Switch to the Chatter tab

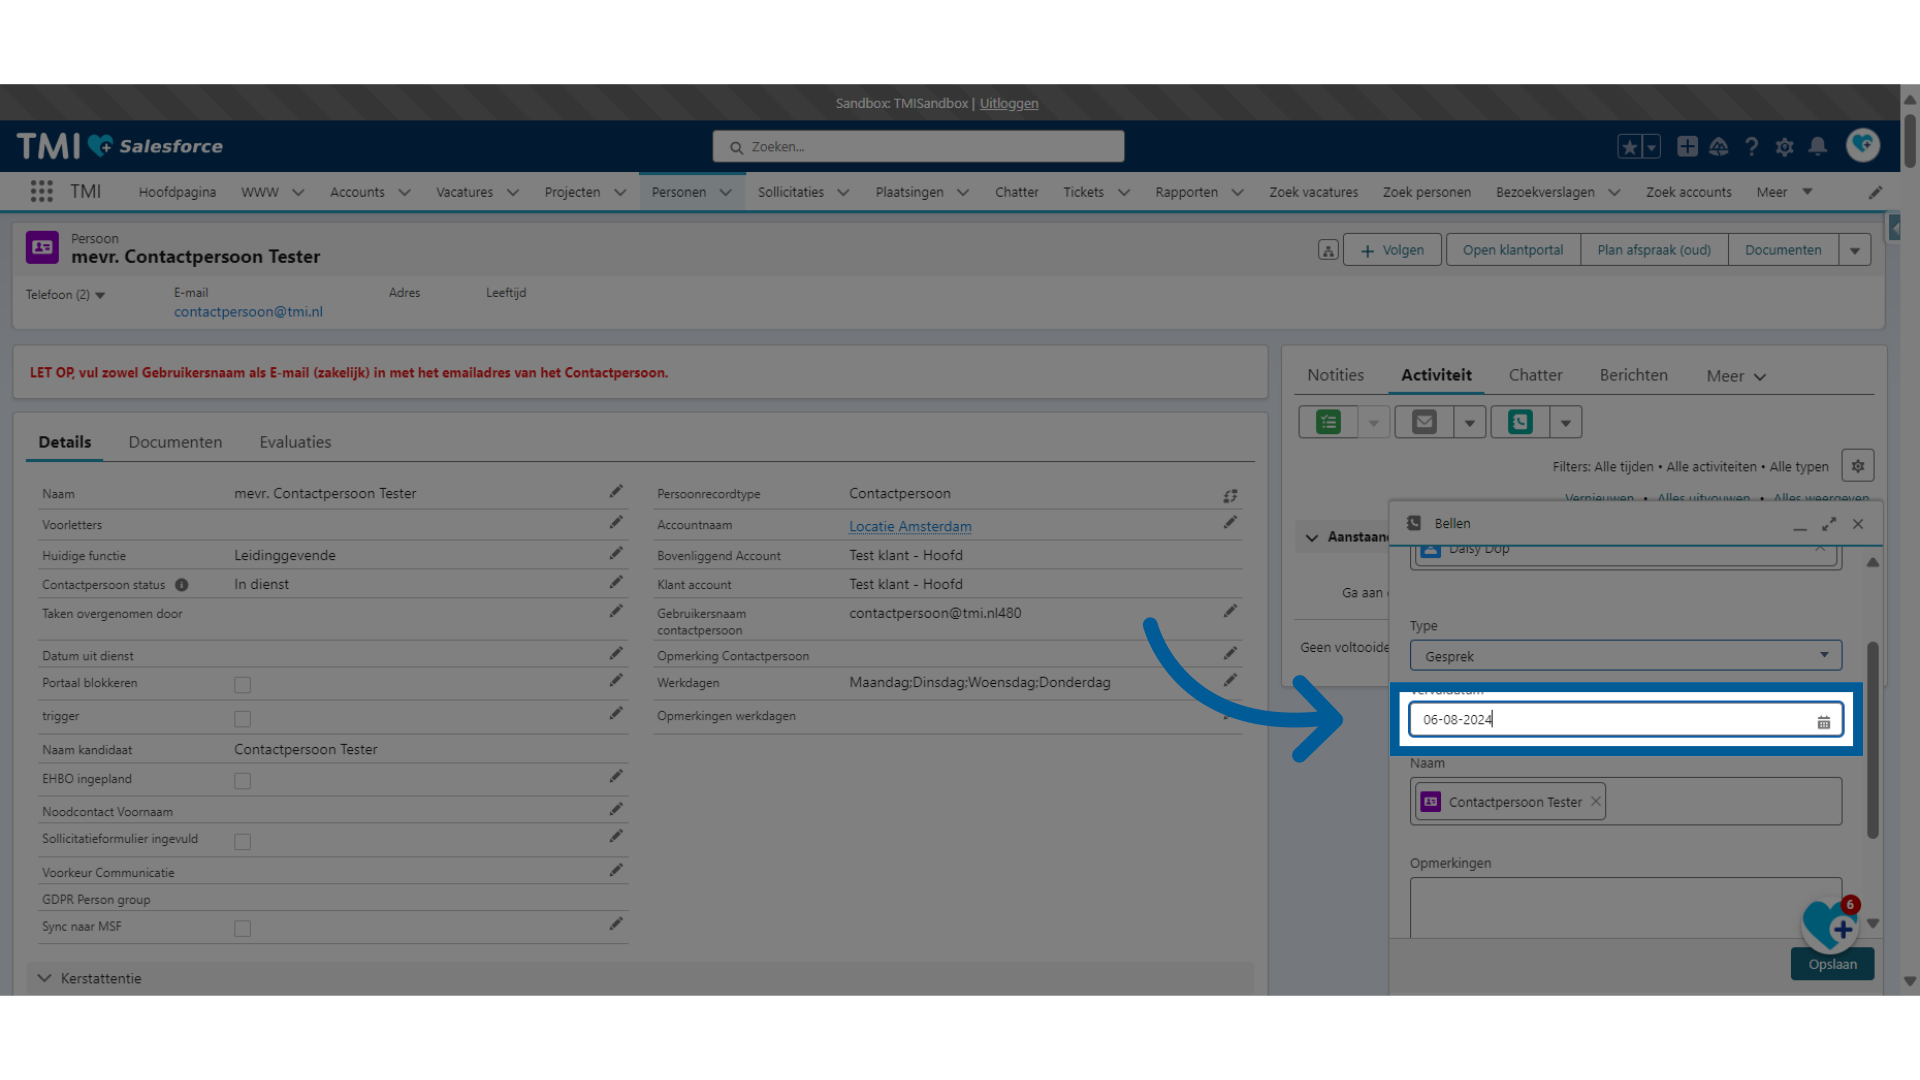tap(1535, 375)
